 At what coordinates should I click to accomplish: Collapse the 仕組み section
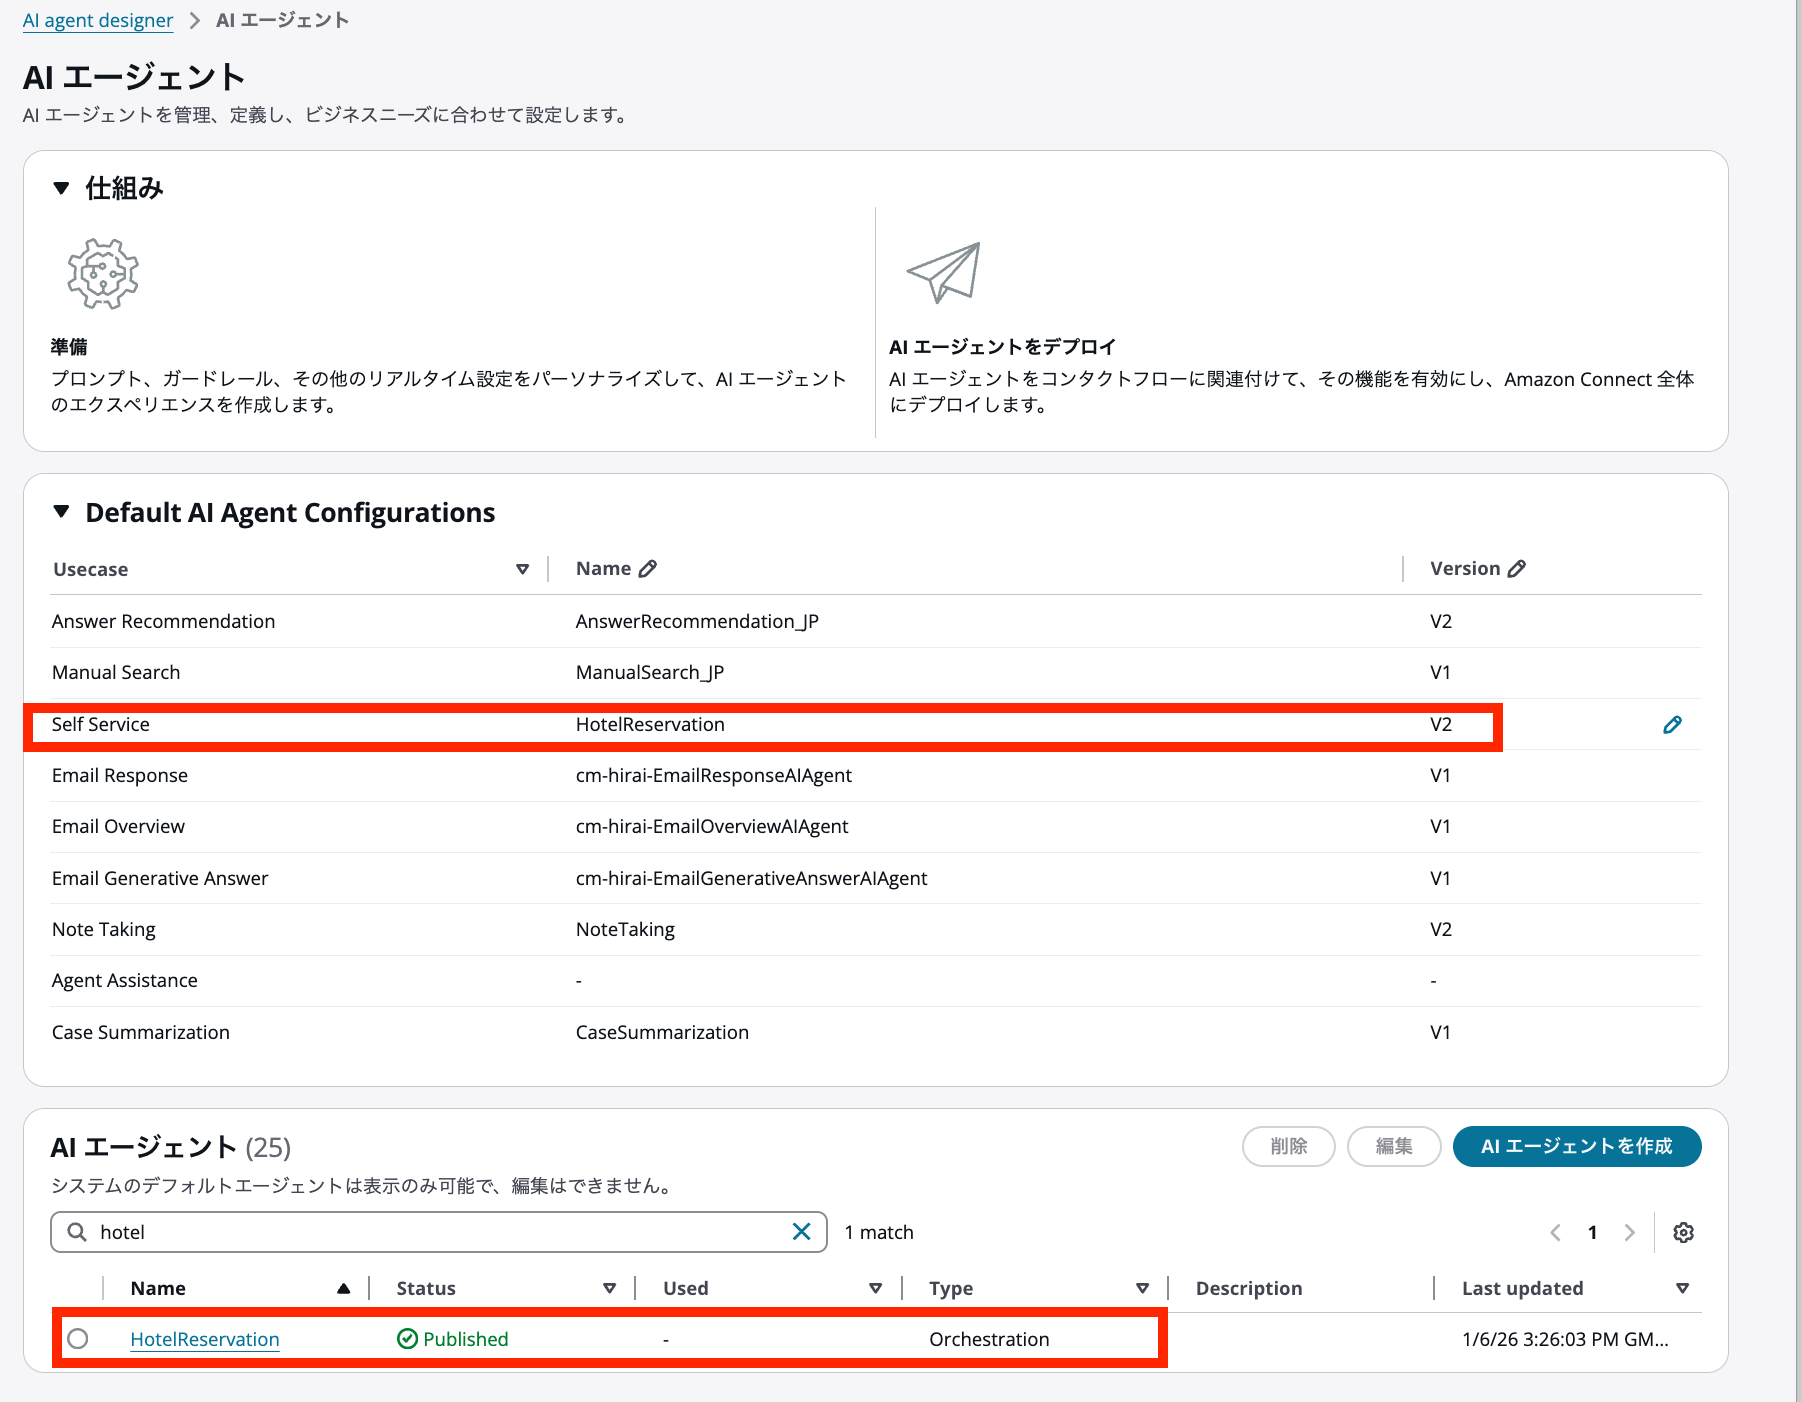point(62,187)
